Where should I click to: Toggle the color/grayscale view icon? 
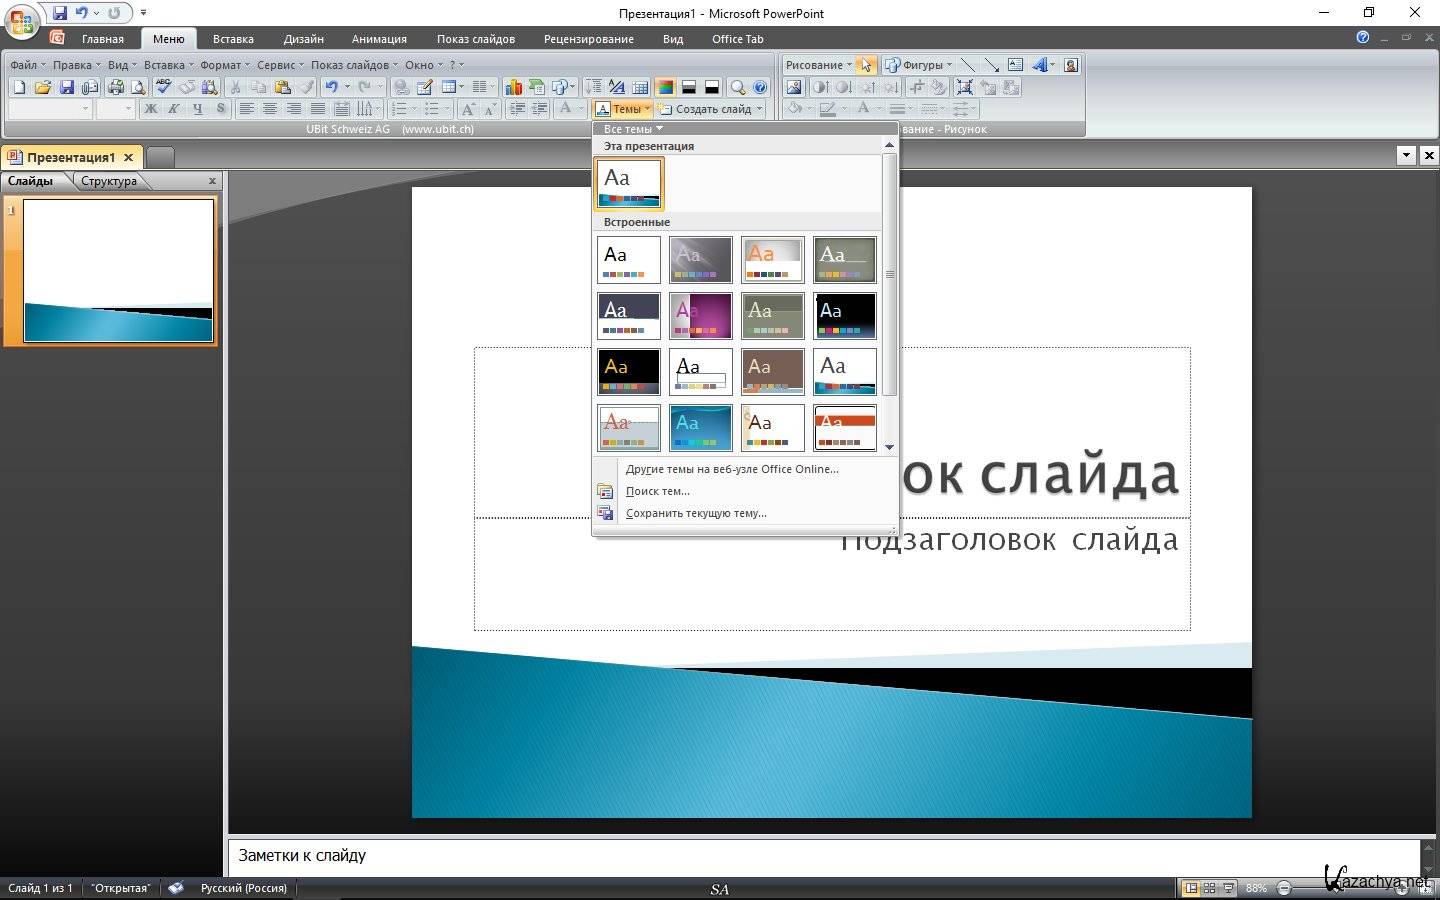[665, 88]
